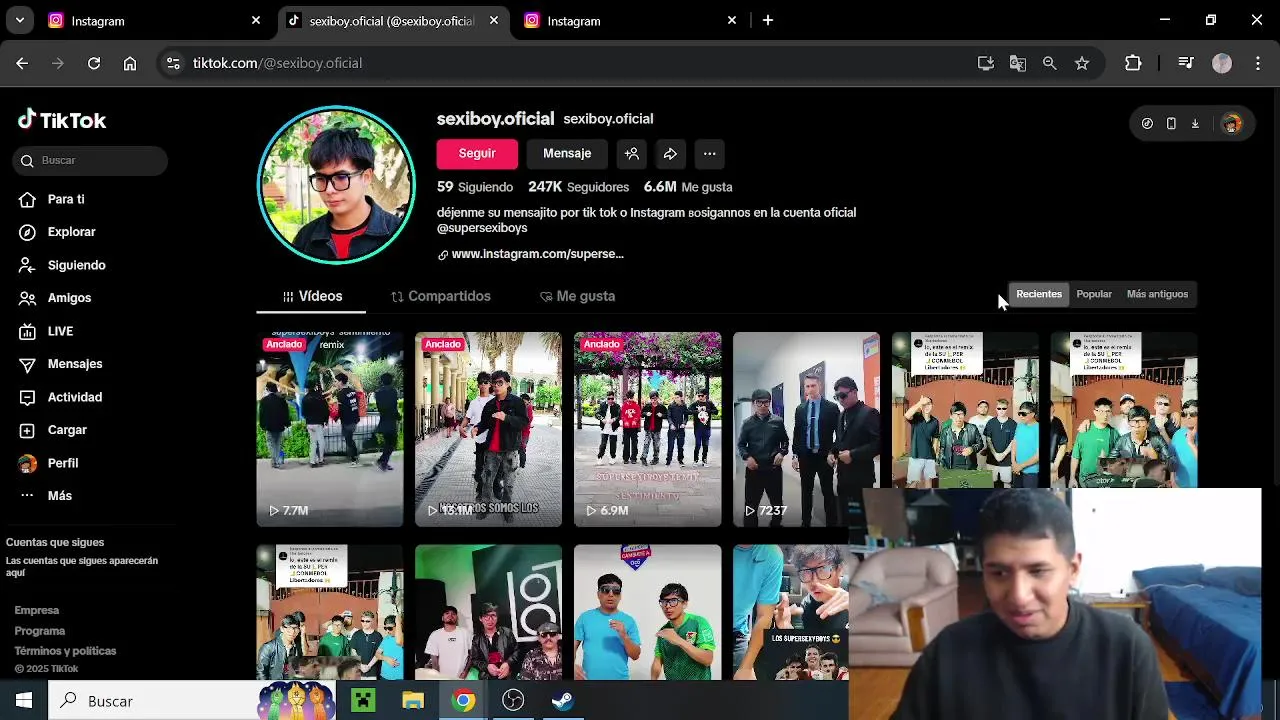This screenshot has width=1280, height=720.
Task: Sort videos by Popular
Action: coord(1094,294)
